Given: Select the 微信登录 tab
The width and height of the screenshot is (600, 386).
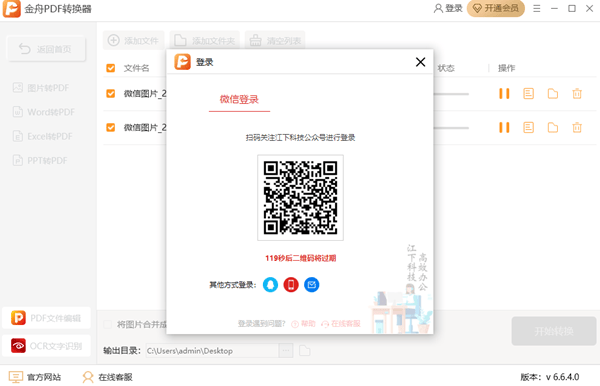Looking at the screenshot, I should pos(239,99).
